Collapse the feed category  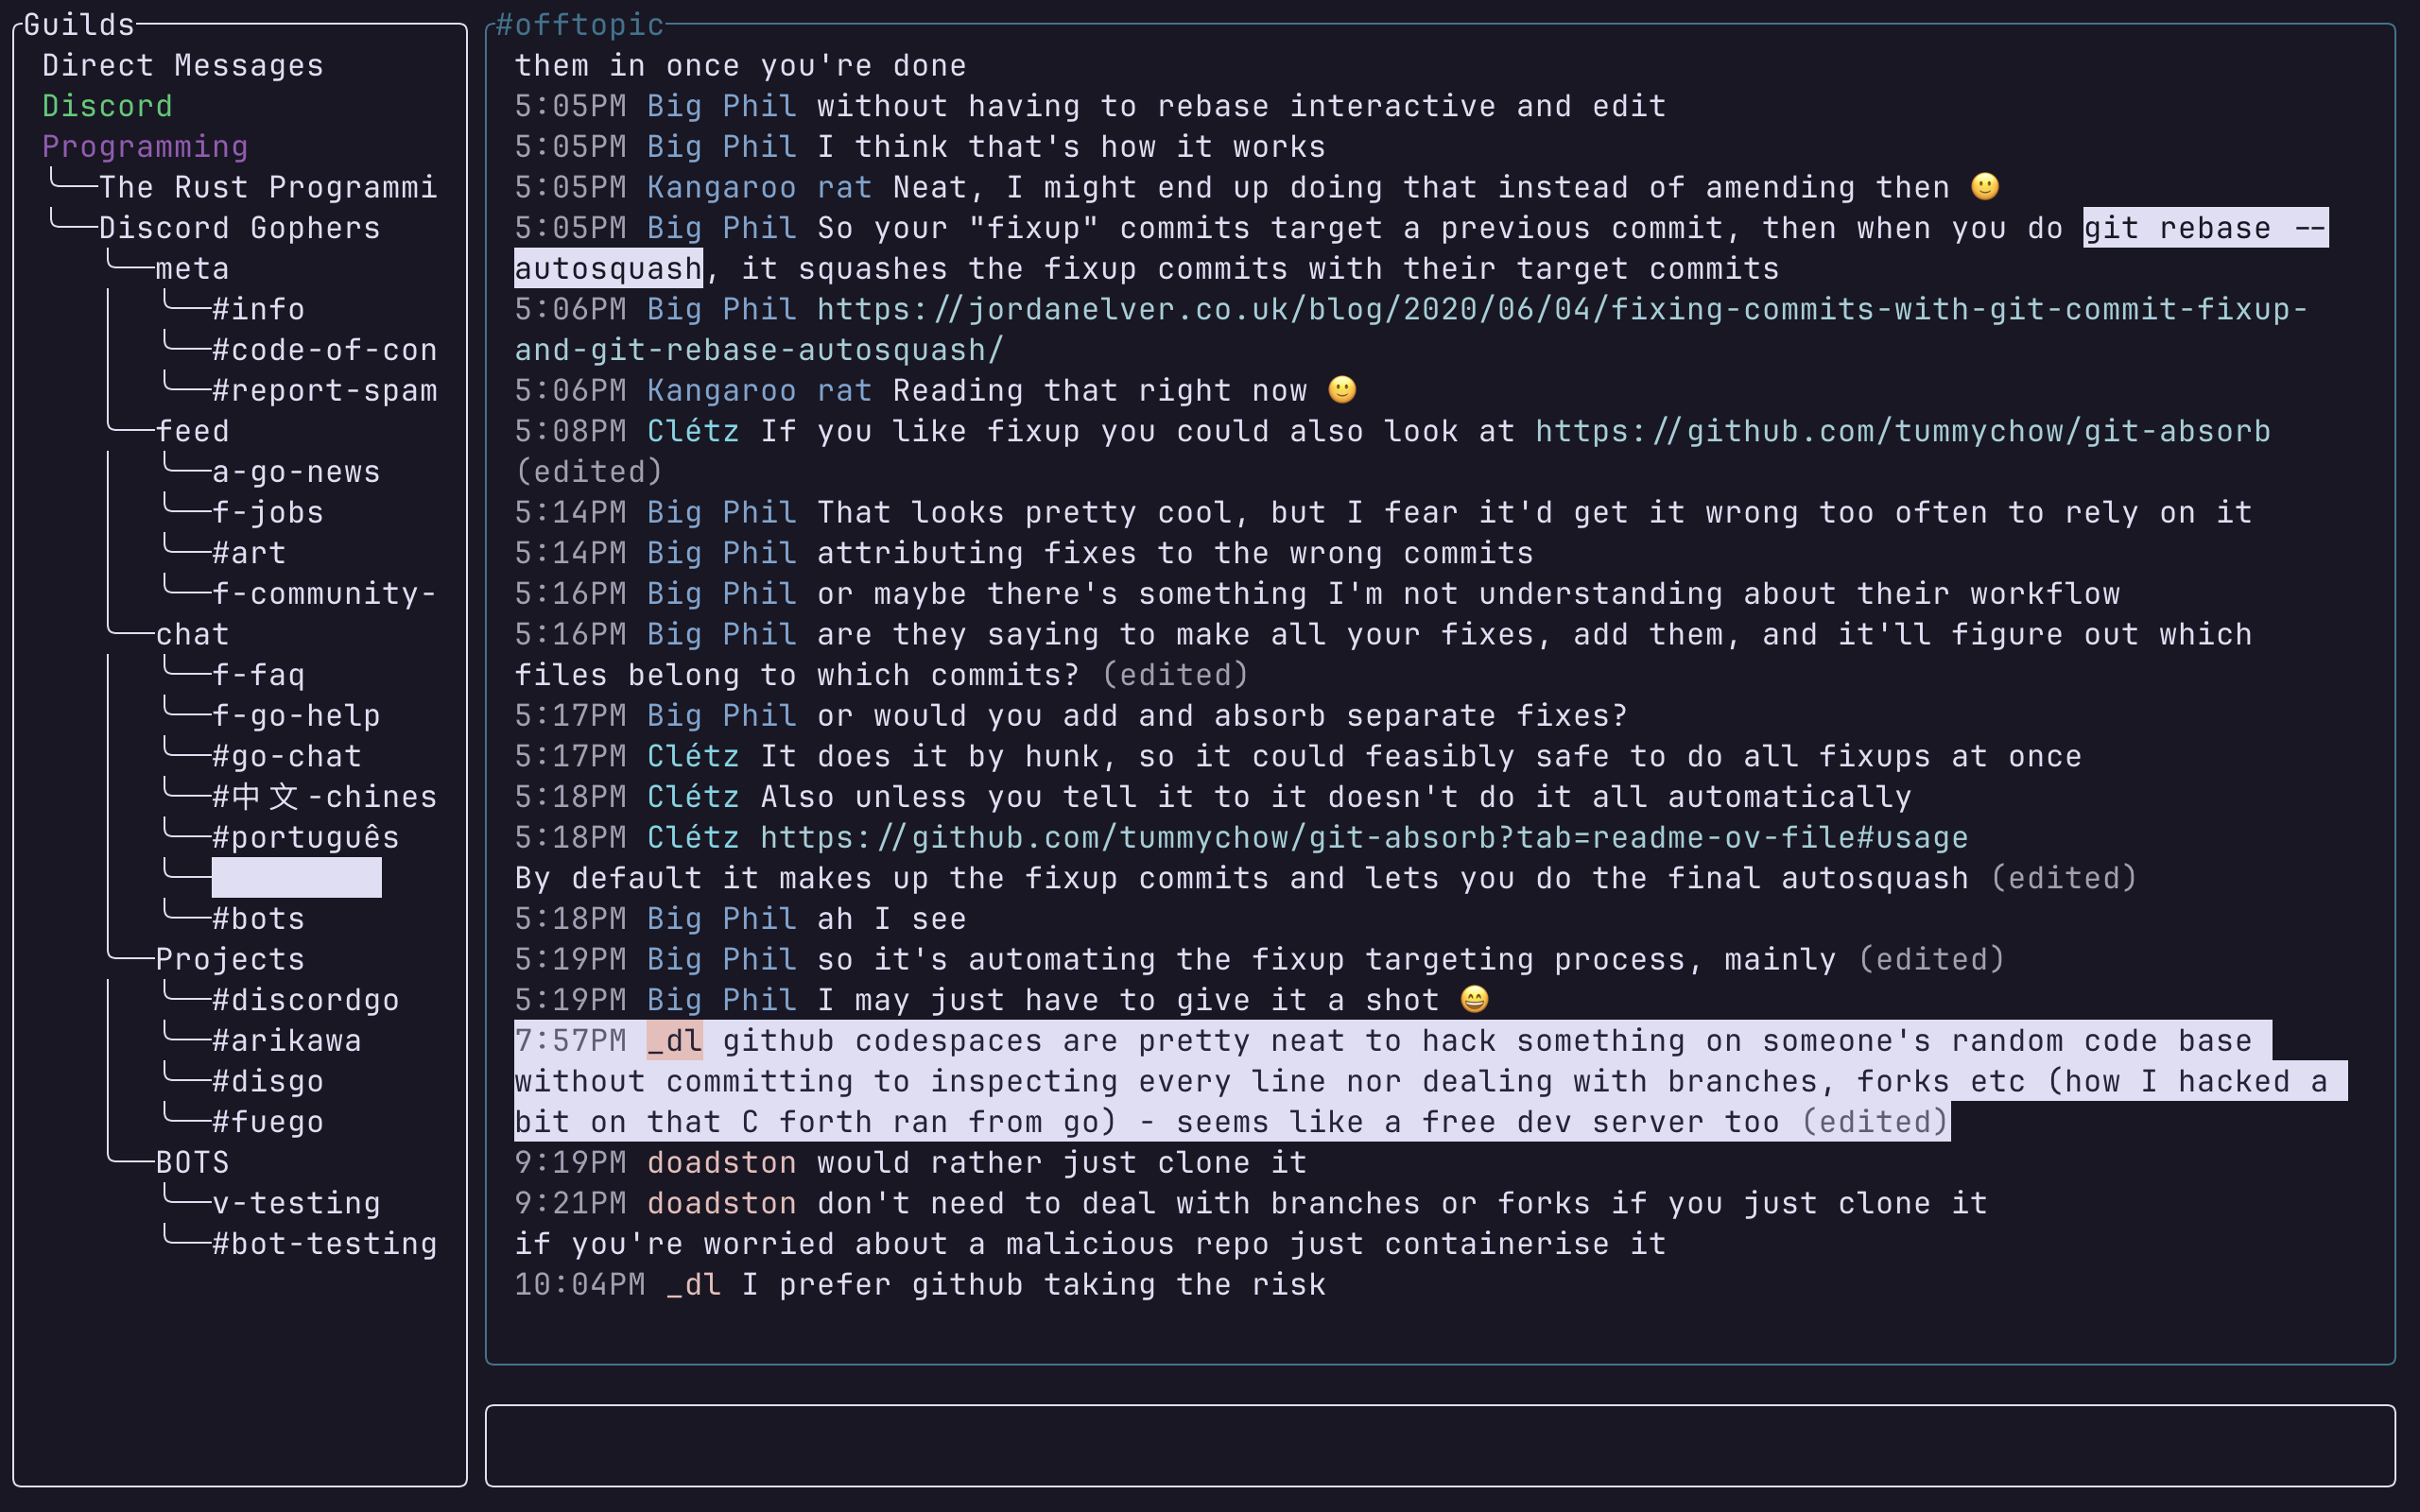point(193,431)
